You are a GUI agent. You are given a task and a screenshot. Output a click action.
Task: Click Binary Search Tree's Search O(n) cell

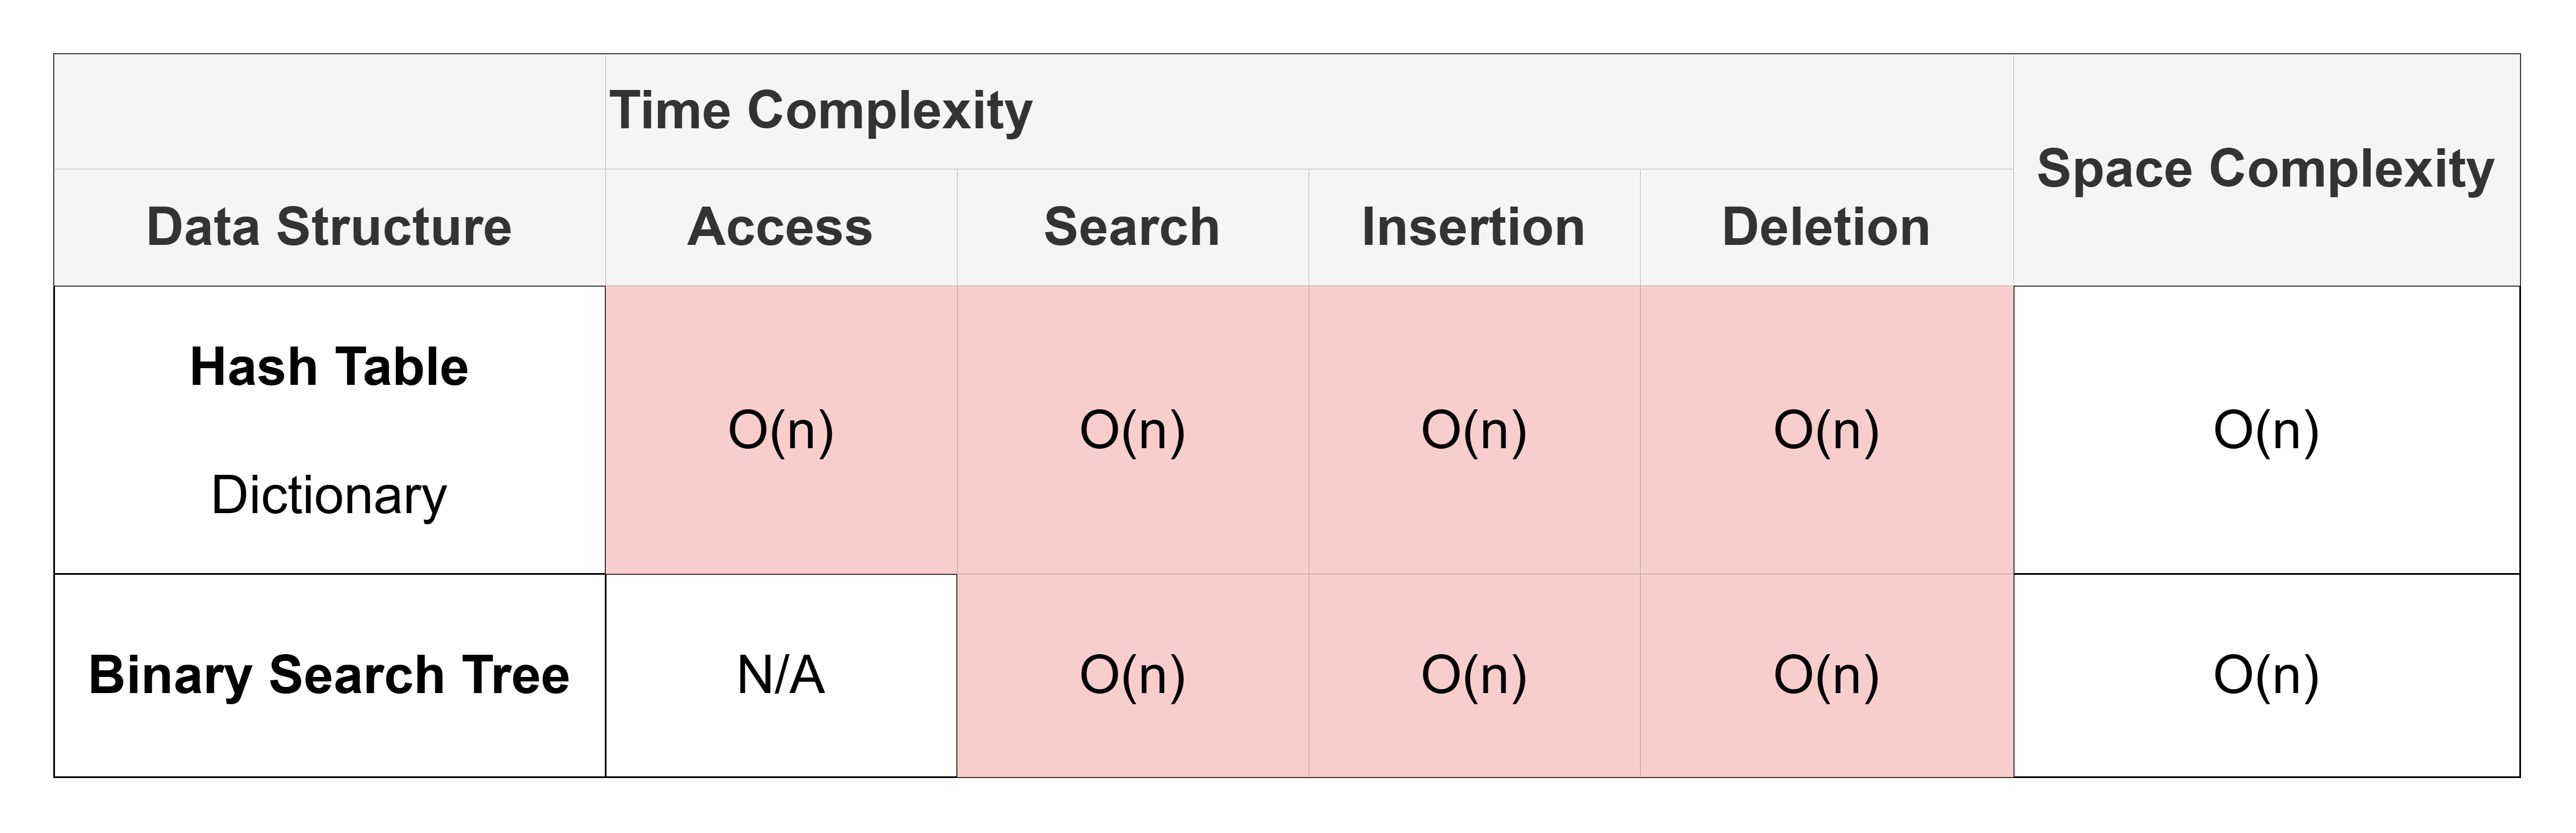pos(1132,675)
